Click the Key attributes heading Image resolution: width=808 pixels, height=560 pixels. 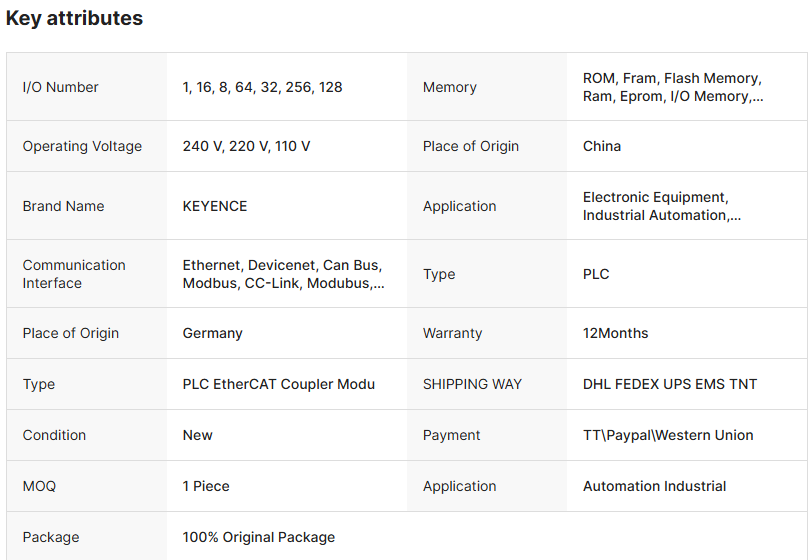[75, 18]
